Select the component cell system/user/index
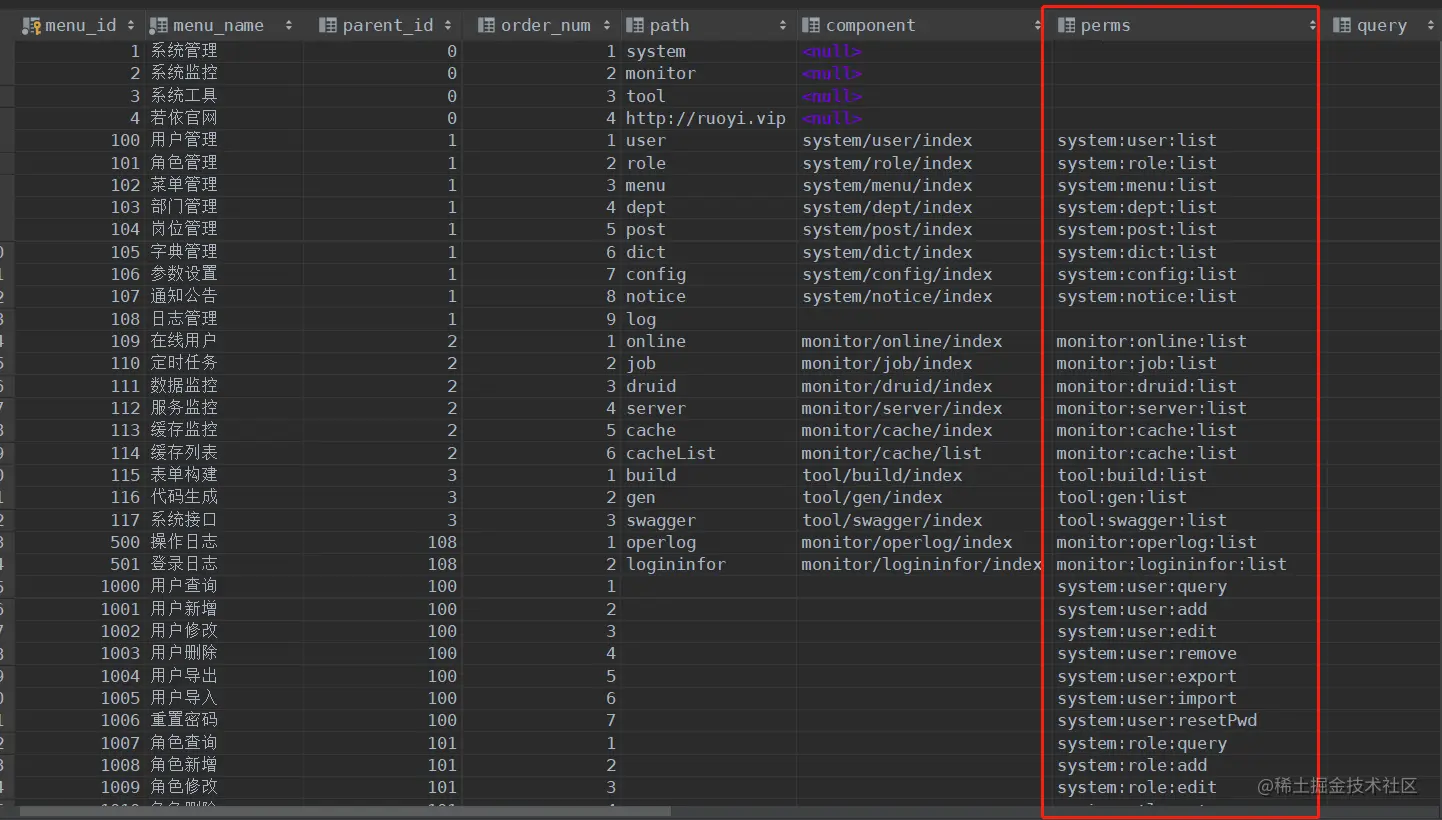The width and height of the screenshot is (1442, 820). pyautogui.click(x=887, y=140)
